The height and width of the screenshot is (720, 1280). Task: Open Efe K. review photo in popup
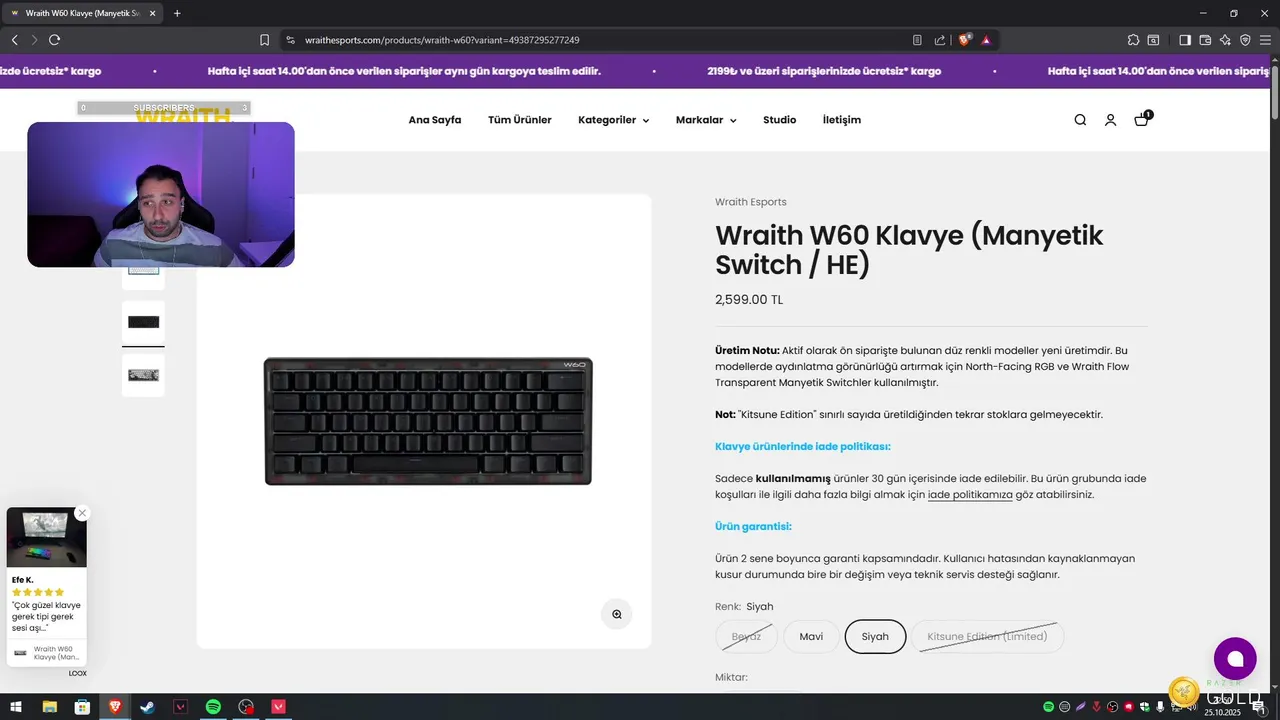pos(47,538)
